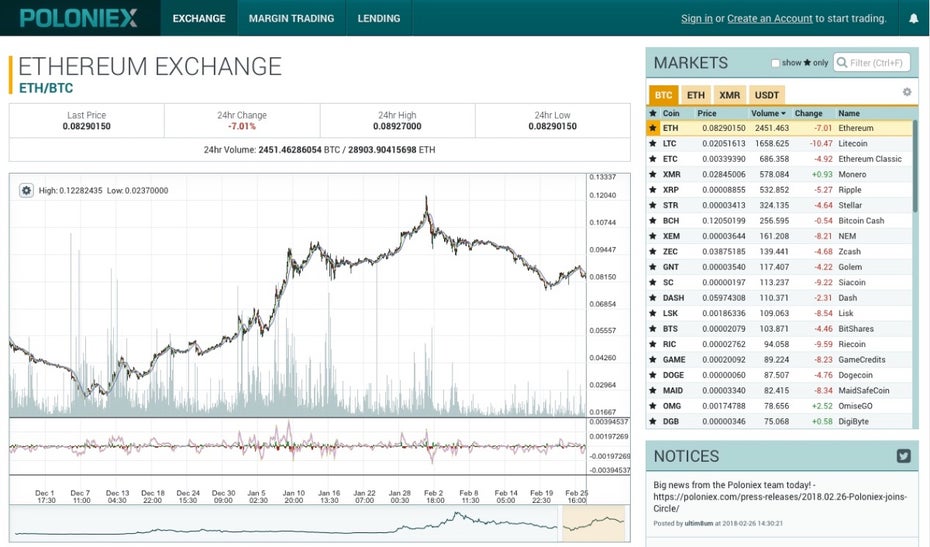This screenshot has width=930, height=547.
Task: Click the Poloniex logo
Action: click(x=79, y=18)
